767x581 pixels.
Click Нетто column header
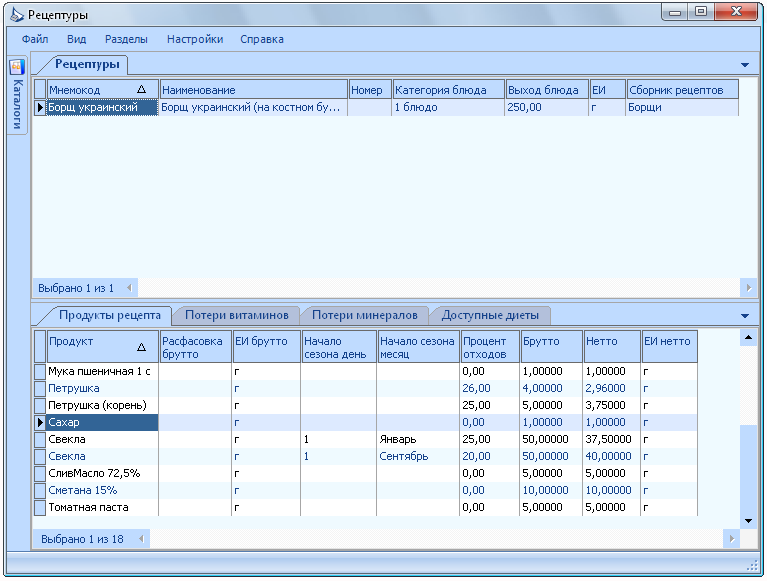612,347
